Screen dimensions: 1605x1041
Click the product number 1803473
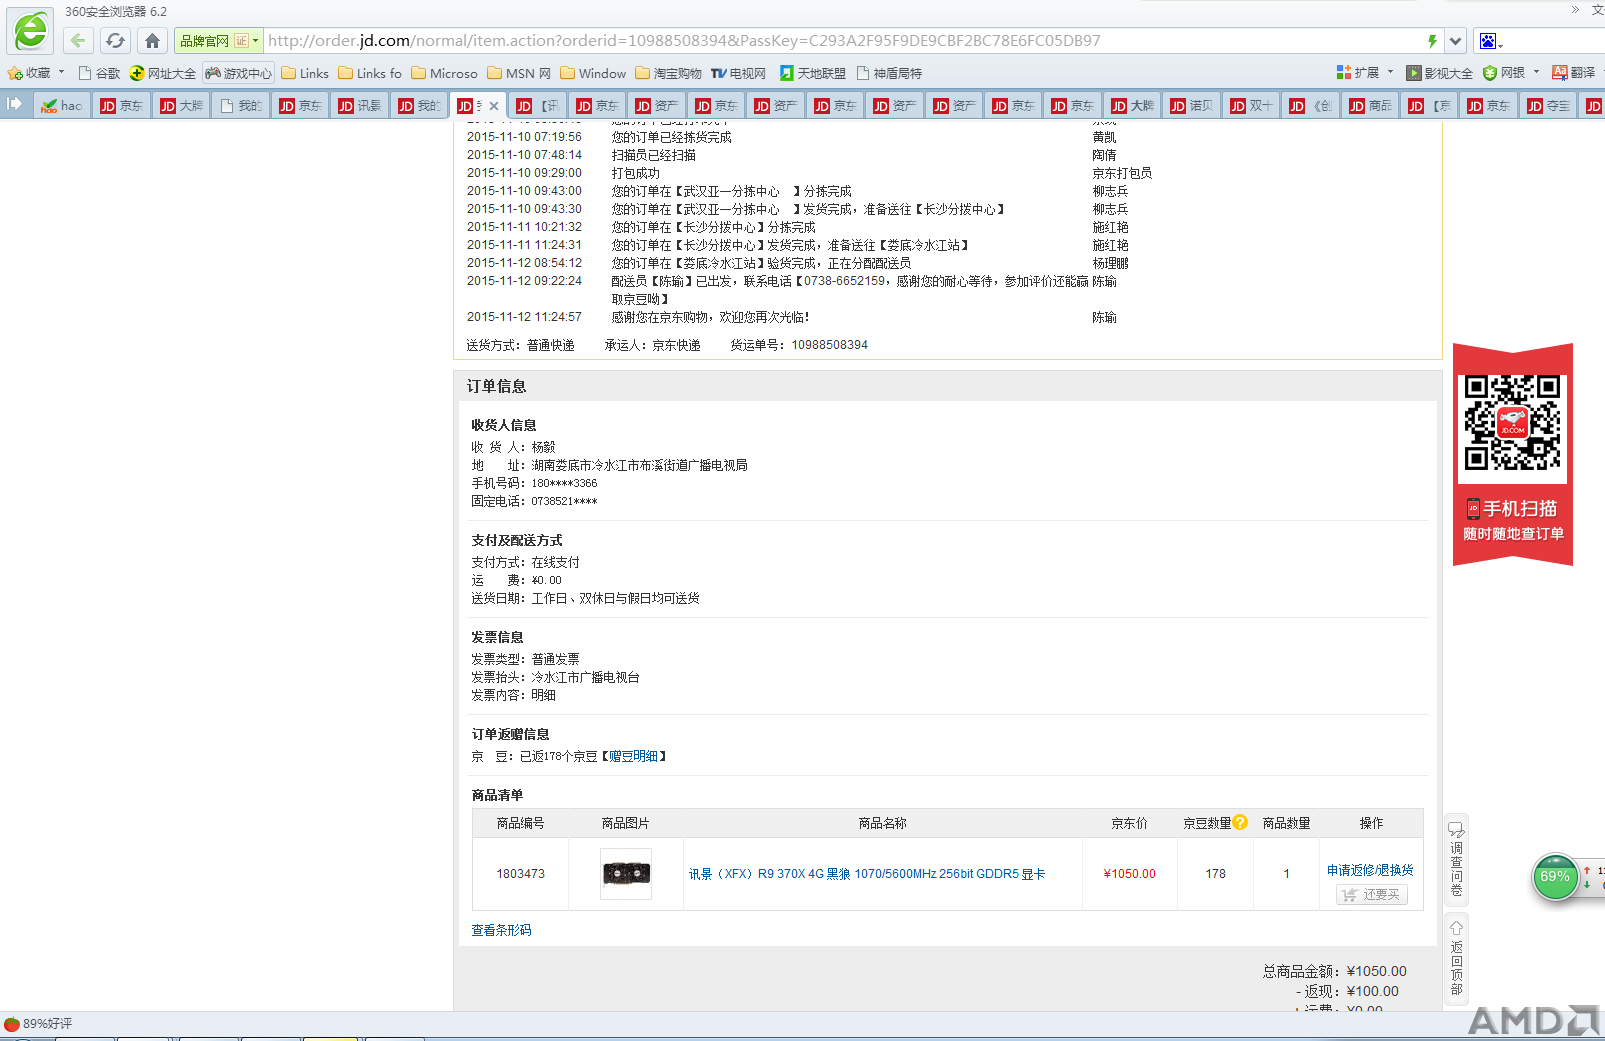coord(521,874)
